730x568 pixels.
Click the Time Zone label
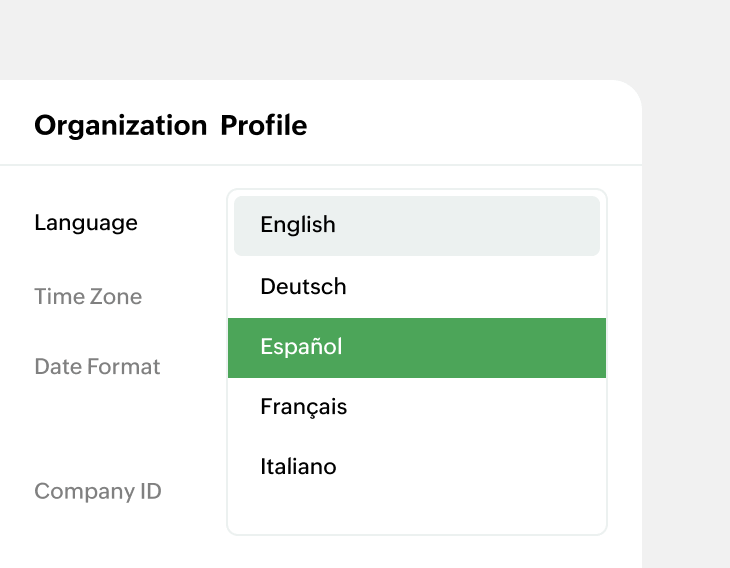coord(88,297)
